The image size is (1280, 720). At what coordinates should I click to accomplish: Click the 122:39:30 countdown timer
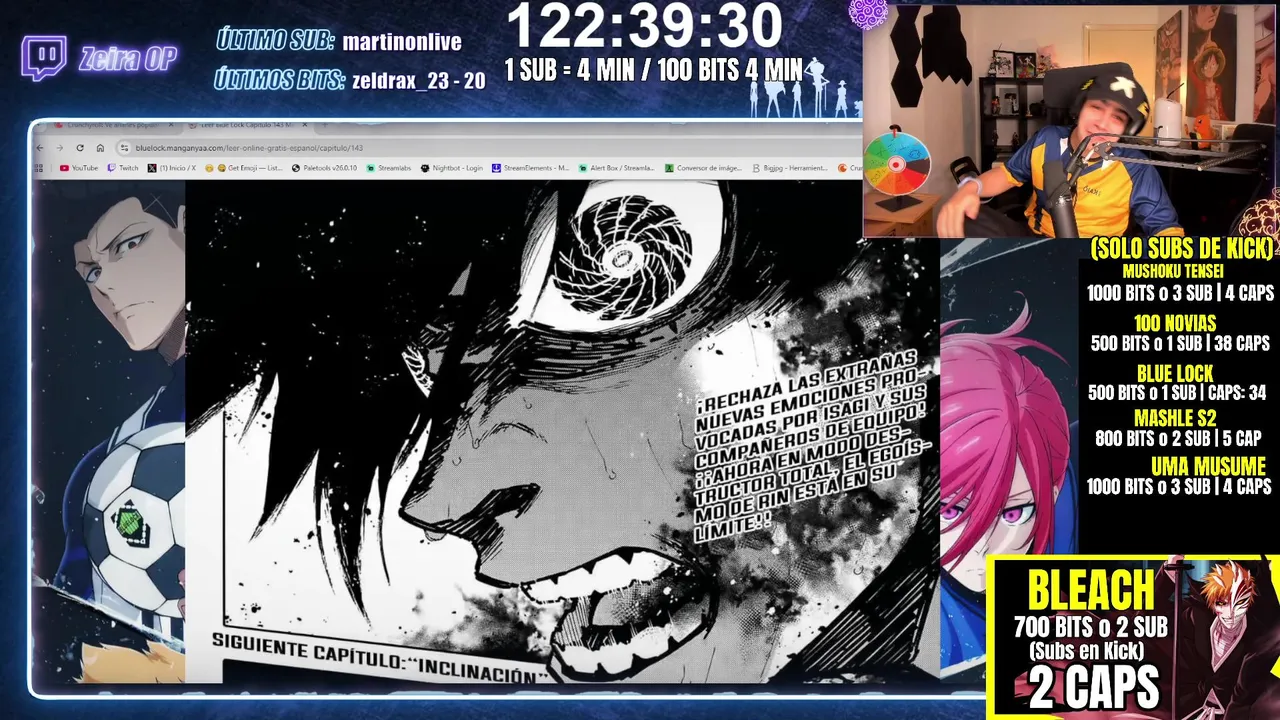[x=644, y=27]
